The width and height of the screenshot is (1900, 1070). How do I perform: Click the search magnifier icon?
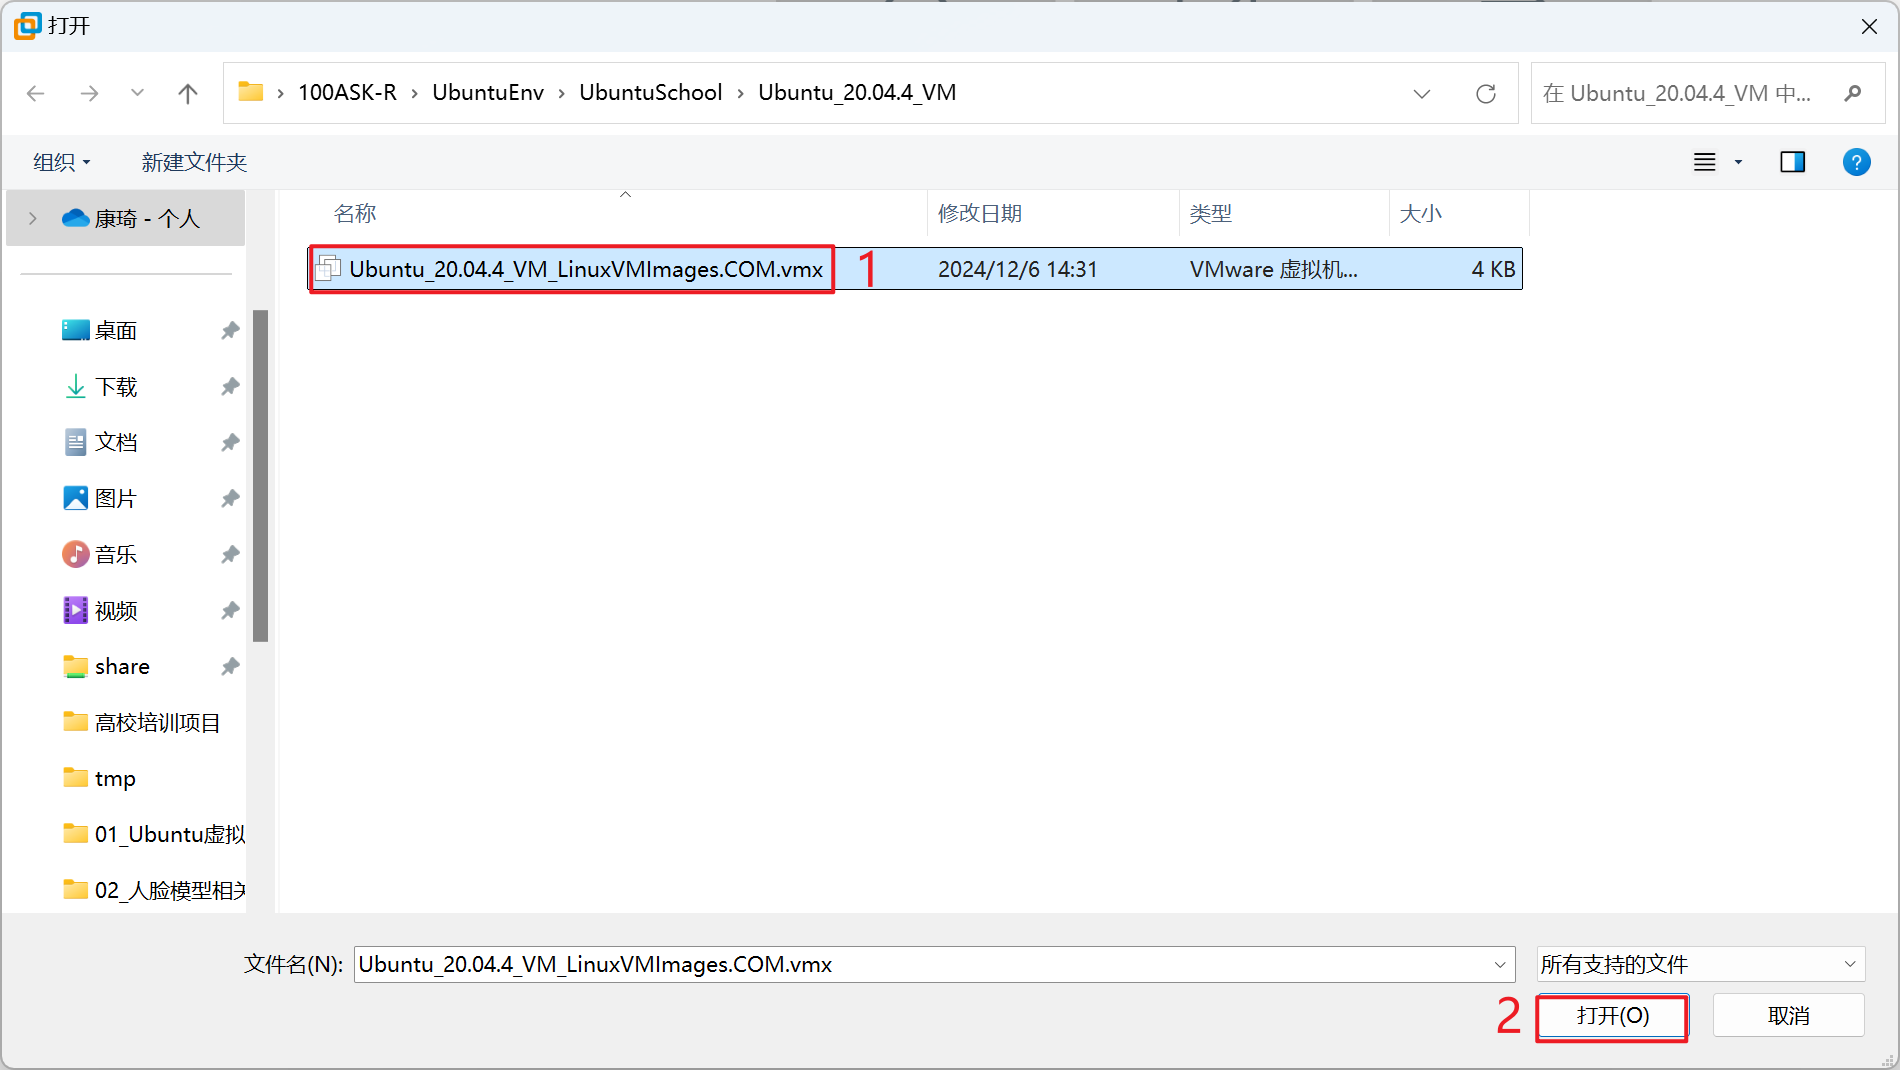pos(1853,93)
